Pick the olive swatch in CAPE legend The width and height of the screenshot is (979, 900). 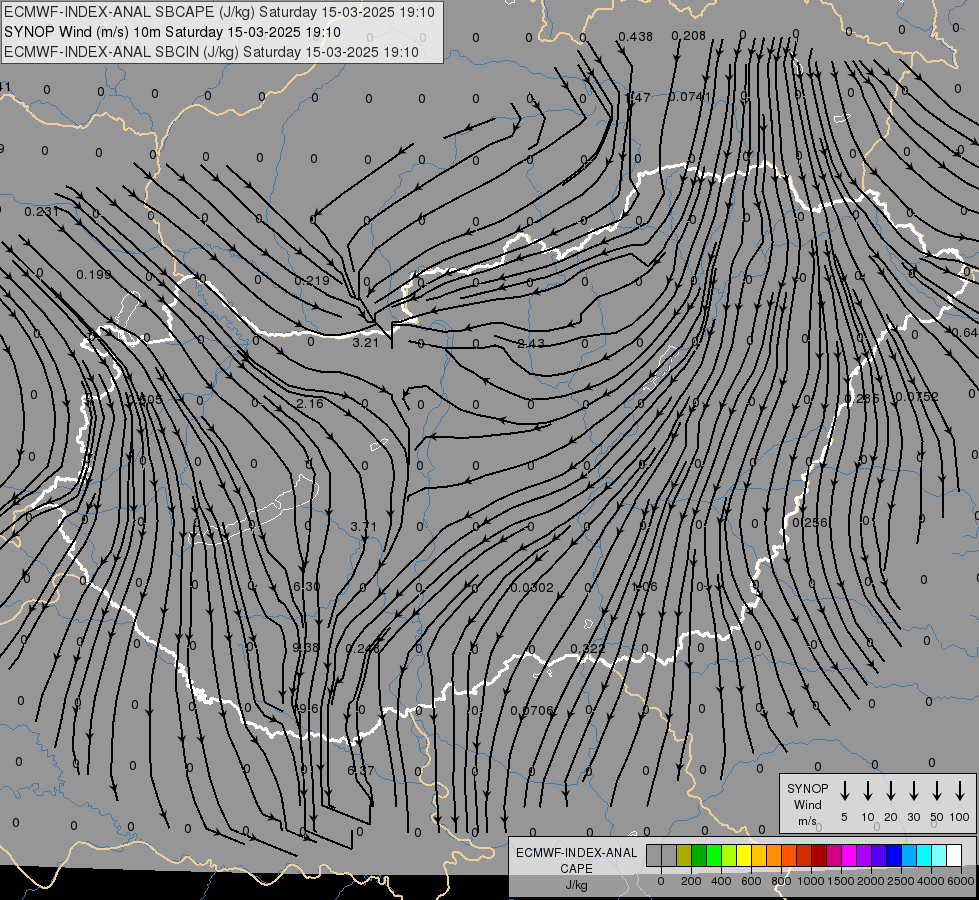click(684, 855)
